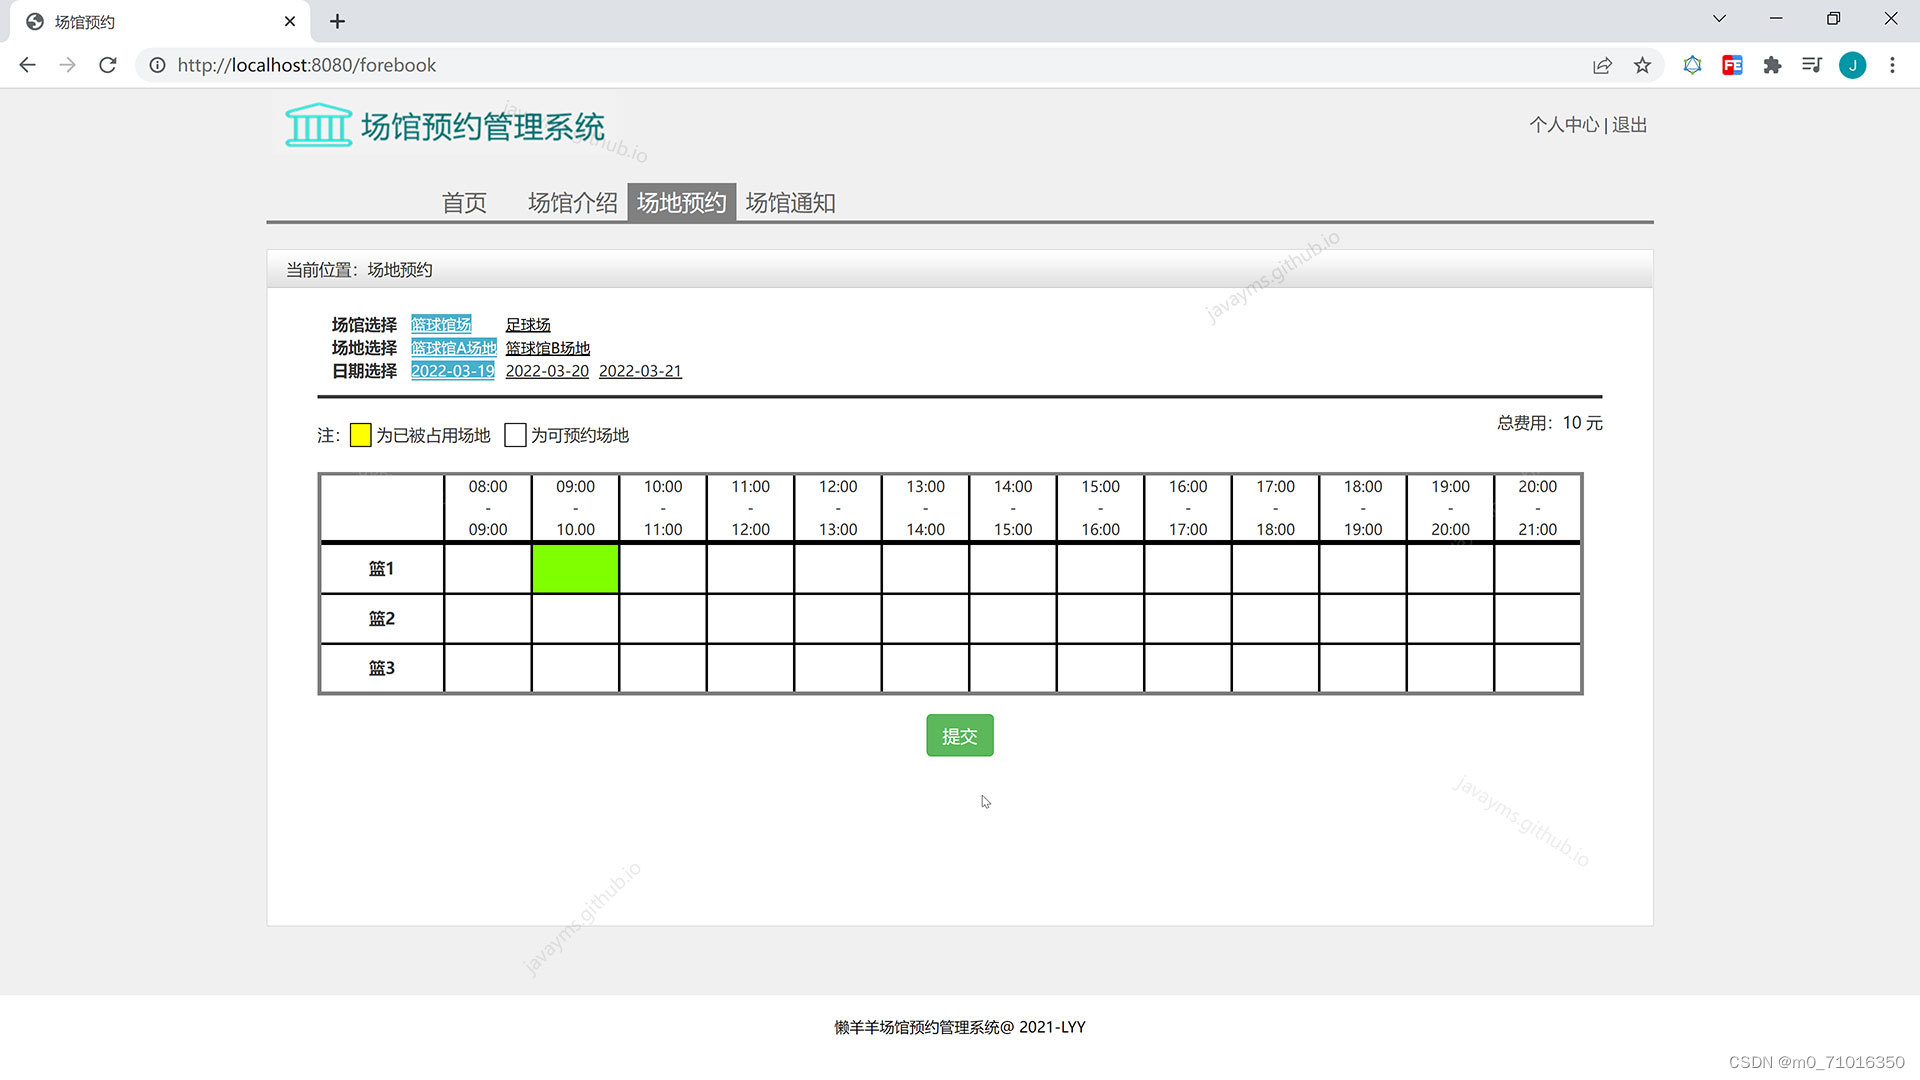Select 篮2 12:00-13:00 slot
The image size is (1920, 1080).
838,618
